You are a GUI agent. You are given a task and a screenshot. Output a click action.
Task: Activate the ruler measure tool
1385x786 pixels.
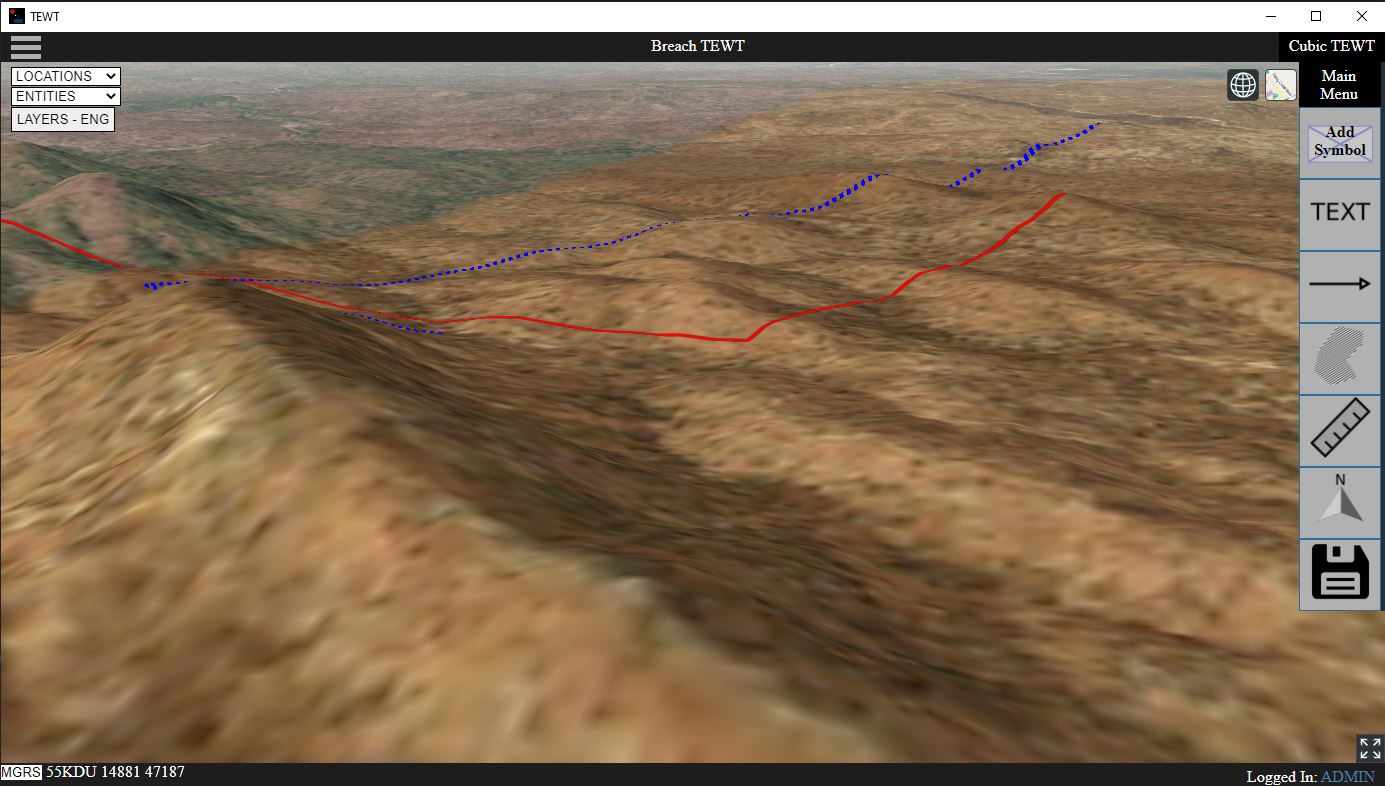pyautogui.click(x=1339, y=429)
